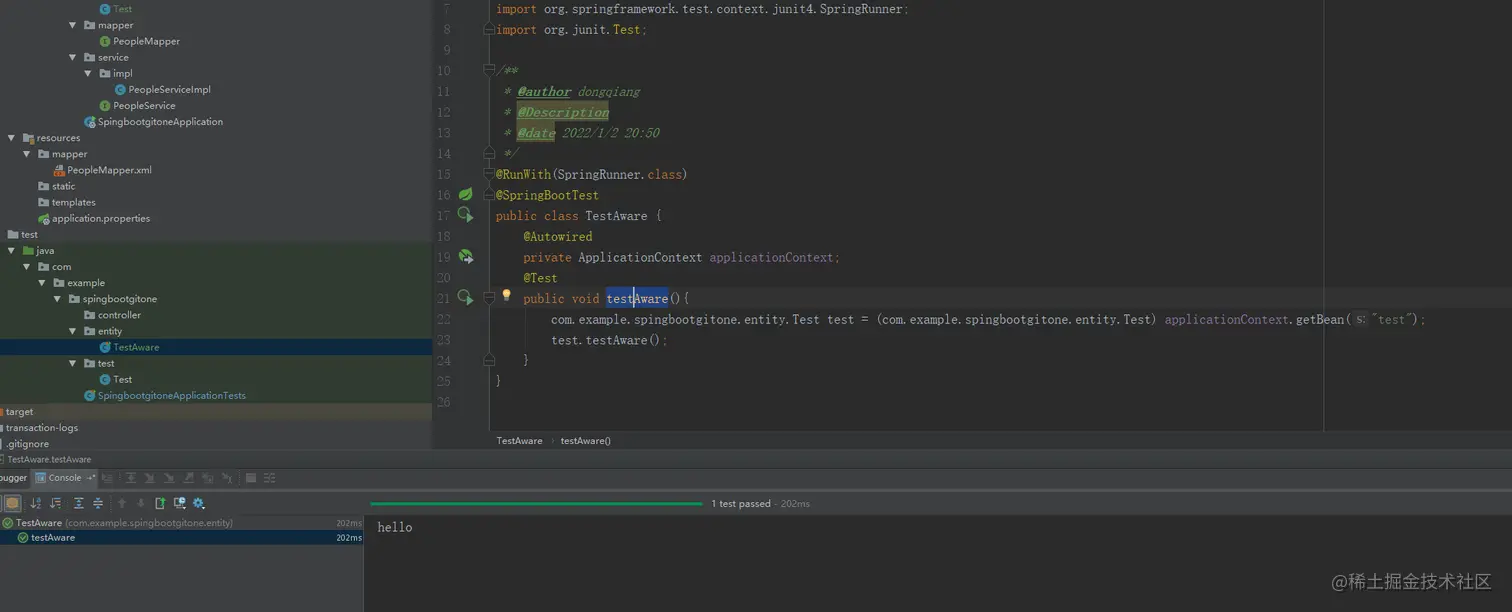Collapse the spingbootgitone package under test
The image size is (1512, 612).
[x=58, y=299]
